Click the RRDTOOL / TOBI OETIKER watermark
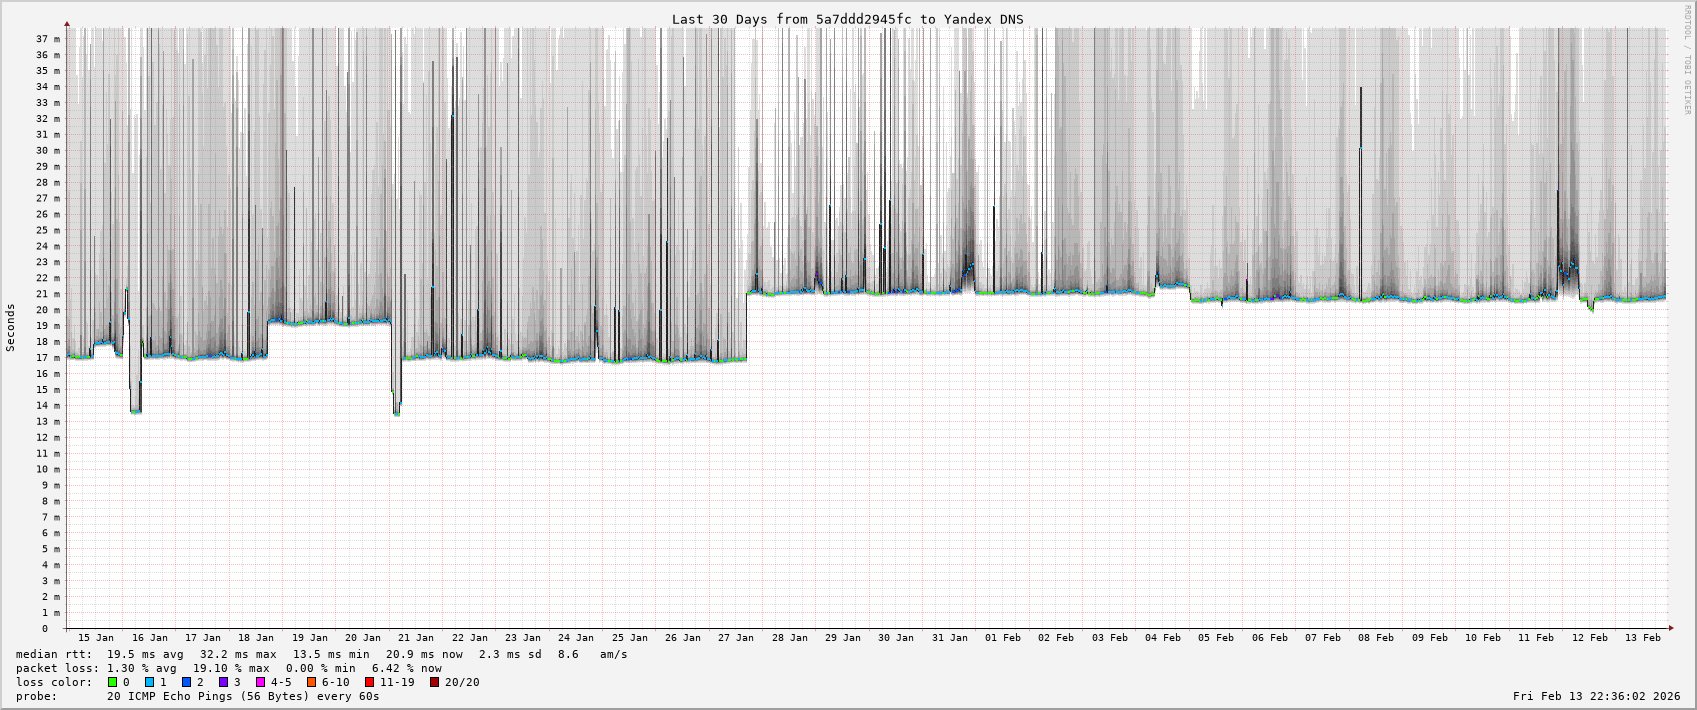This screenshot has width=1697, height=710. (x=1687, y=60)
